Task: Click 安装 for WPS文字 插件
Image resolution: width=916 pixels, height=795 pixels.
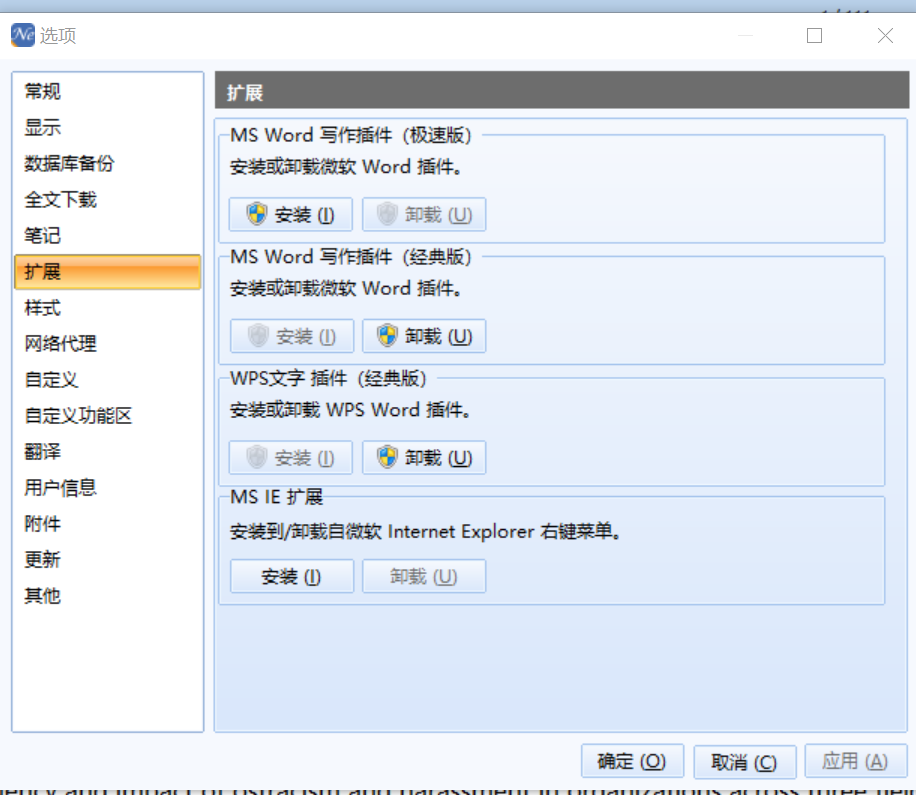Action: pos(291,457)
